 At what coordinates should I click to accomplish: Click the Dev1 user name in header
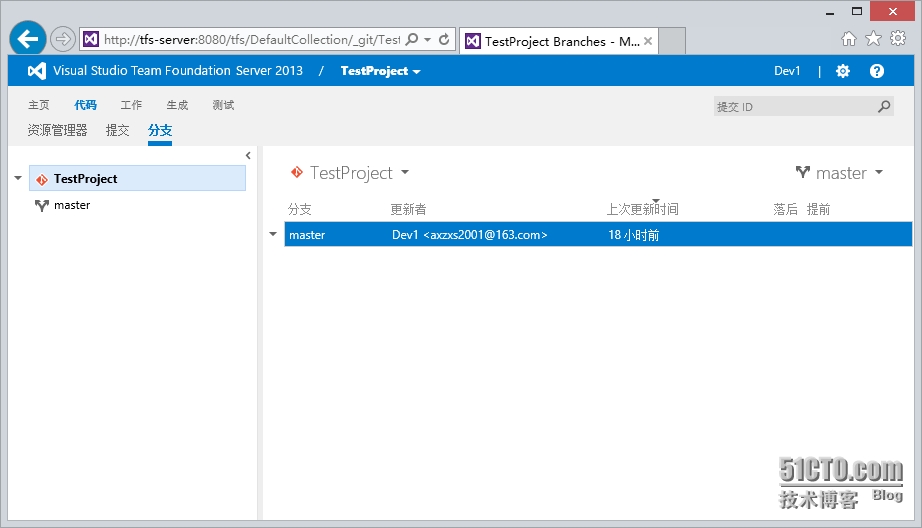(787, 71)
